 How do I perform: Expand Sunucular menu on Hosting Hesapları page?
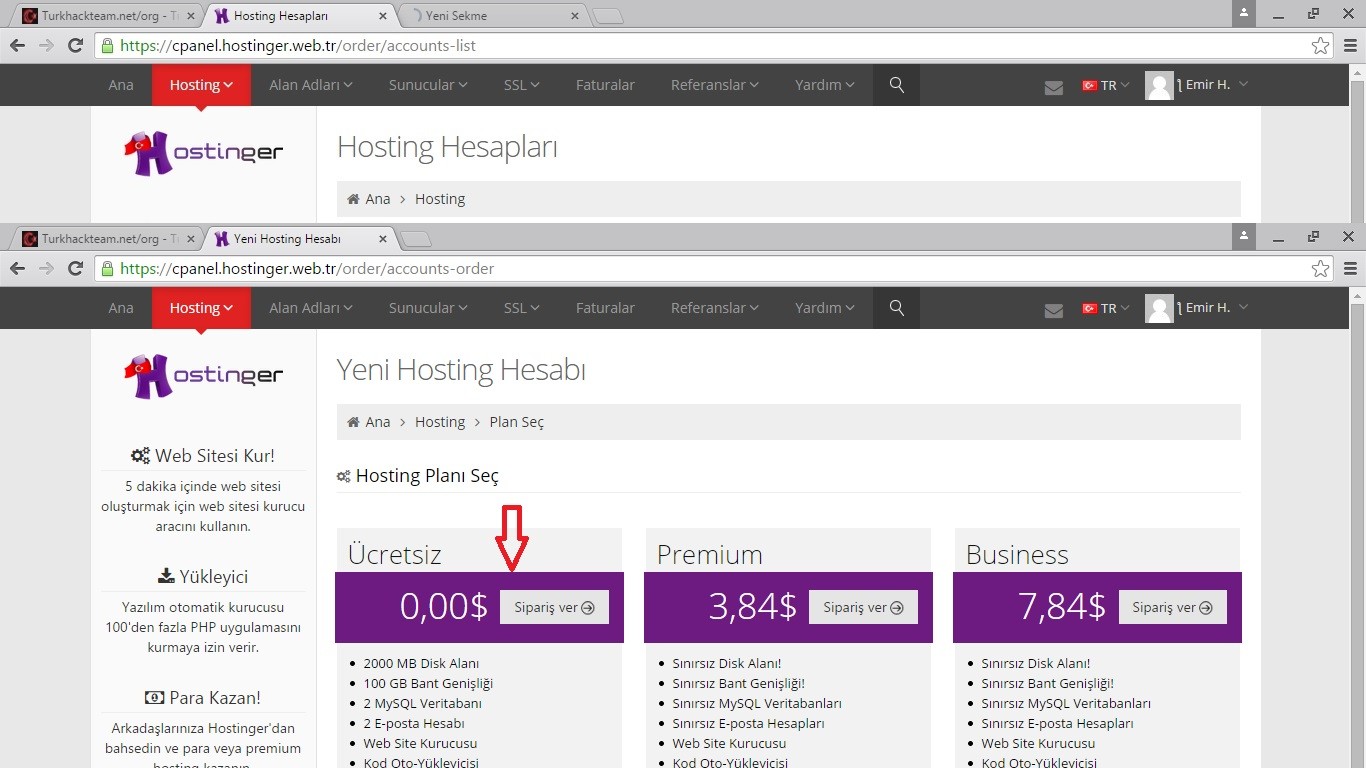tap(428, 85)
